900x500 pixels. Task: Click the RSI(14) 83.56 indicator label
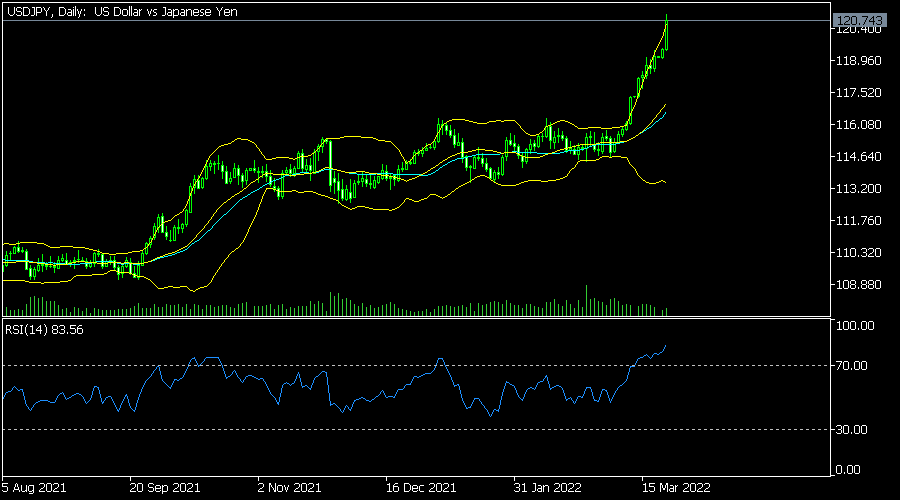[x=44, y=330]
